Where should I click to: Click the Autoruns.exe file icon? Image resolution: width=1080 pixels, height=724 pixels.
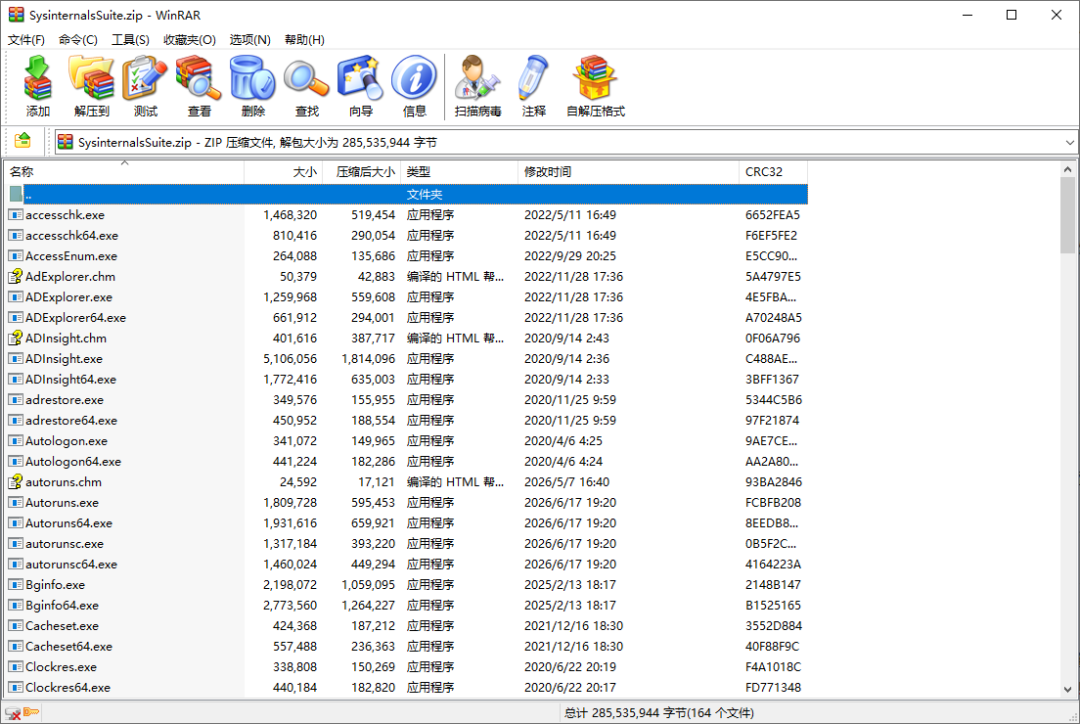(x=15, y=503)
